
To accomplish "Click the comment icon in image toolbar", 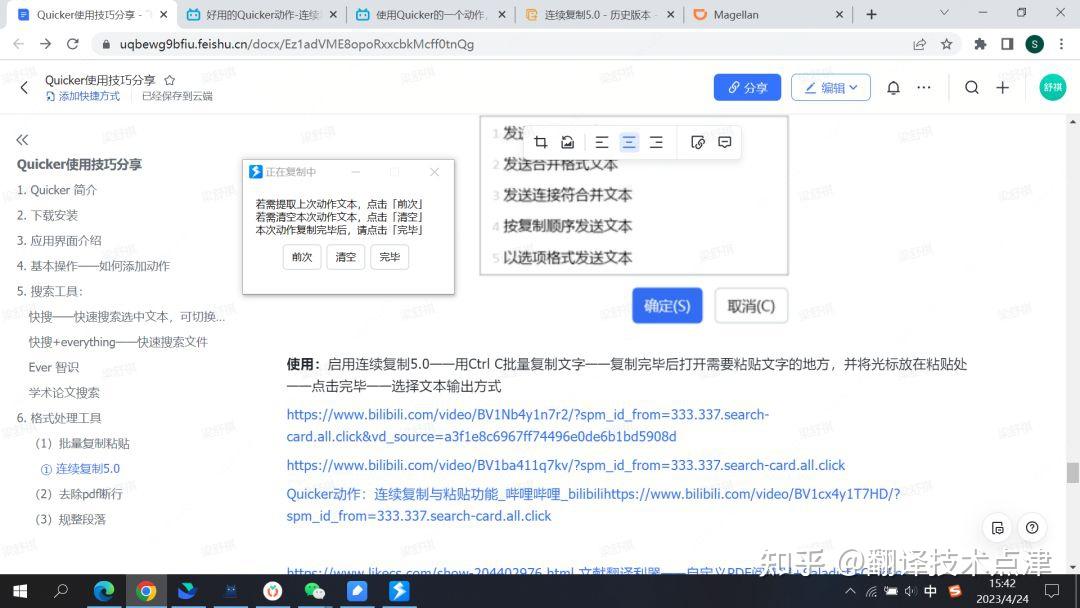I will coord(725,142).
